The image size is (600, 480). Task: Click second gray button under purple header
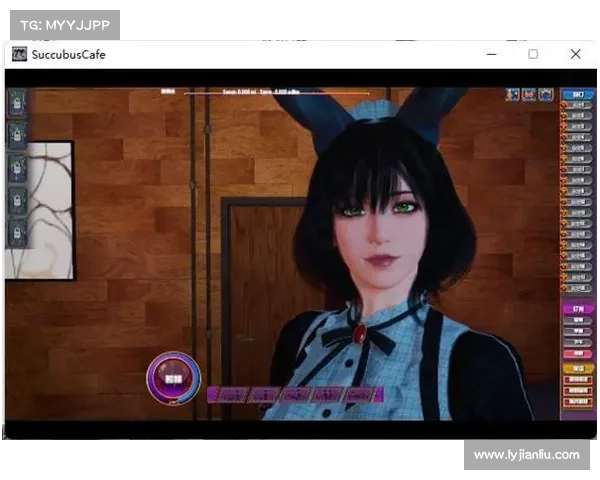pos(578,331)
